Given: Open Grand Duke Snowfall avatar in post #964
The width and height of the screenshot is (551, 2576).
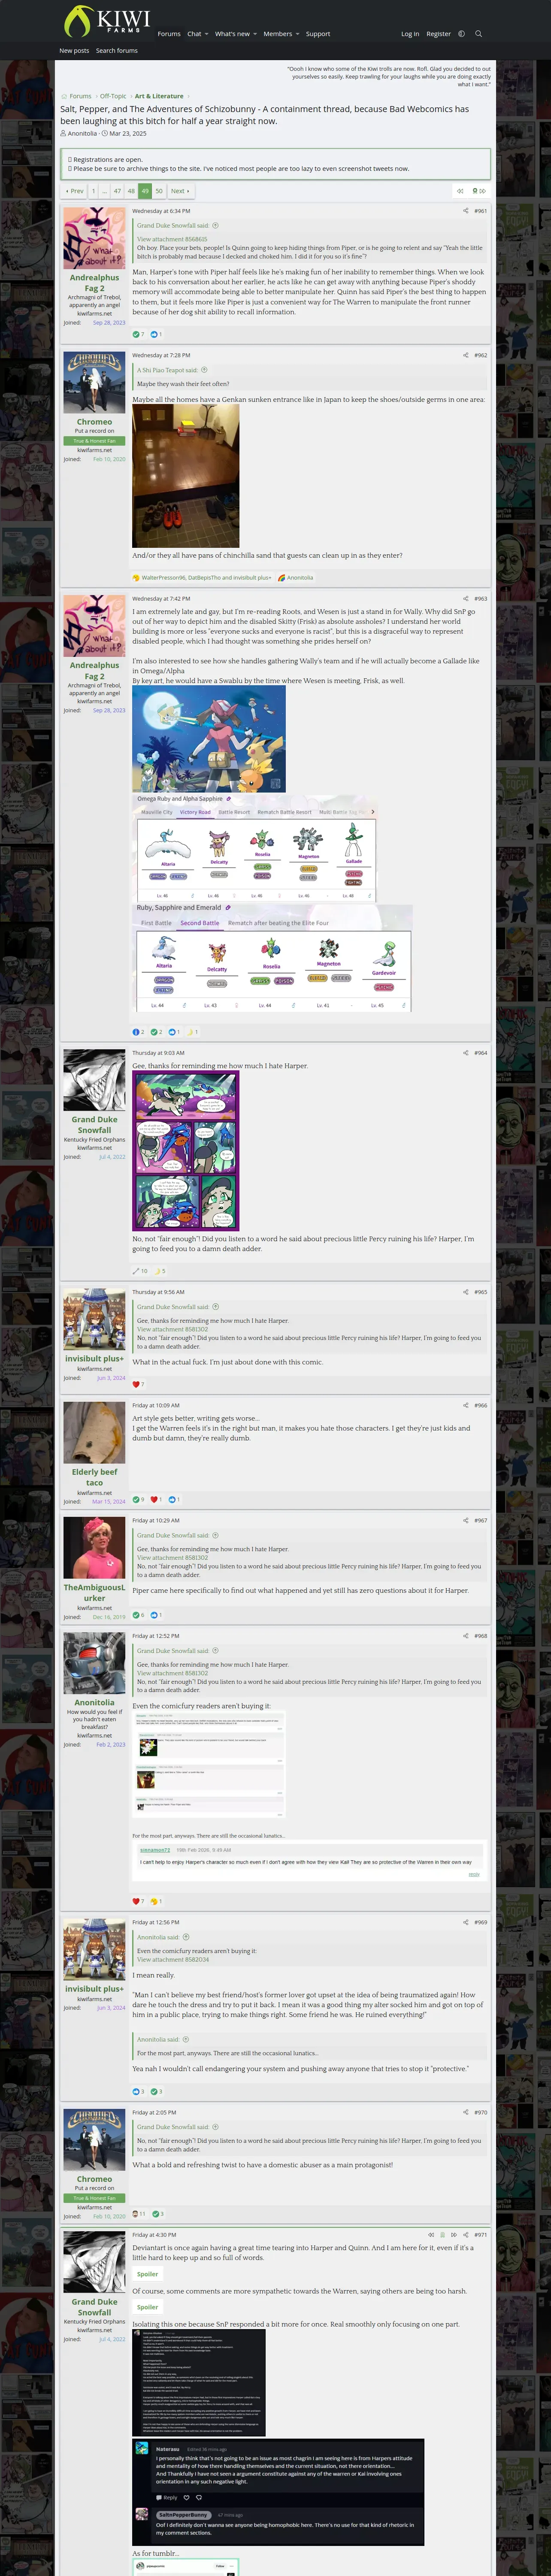Looking at the screenshot, I should [94, 1080].
